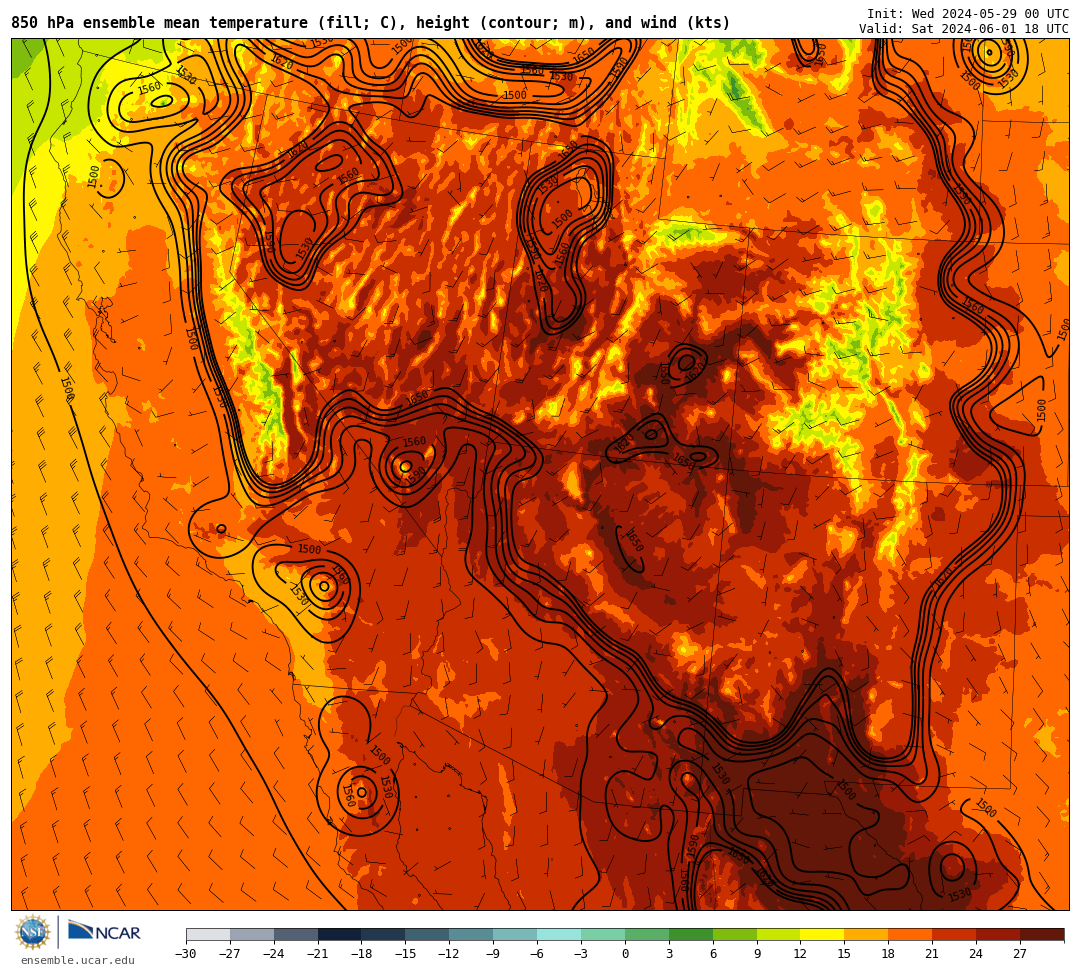Click the NCAR logo
This screenshot has width=1080, height=973.
(x=104, y=932)
